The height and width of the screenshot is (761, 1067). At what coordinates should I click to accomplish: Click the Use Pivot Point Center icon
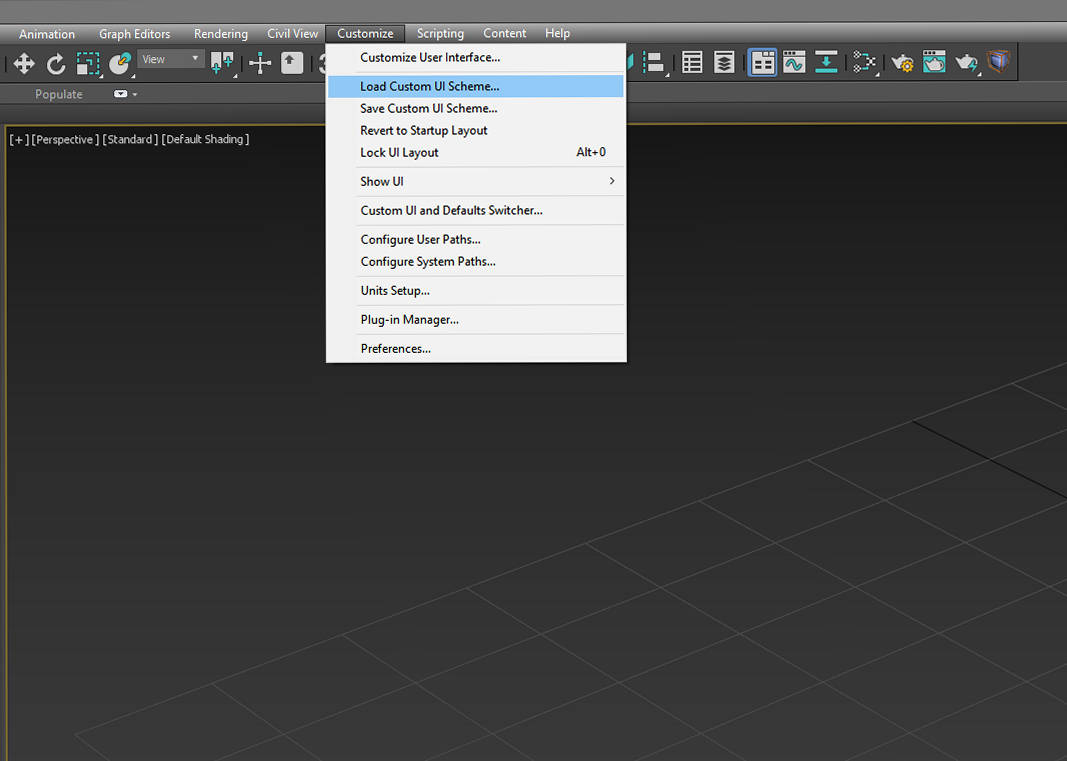223,63
